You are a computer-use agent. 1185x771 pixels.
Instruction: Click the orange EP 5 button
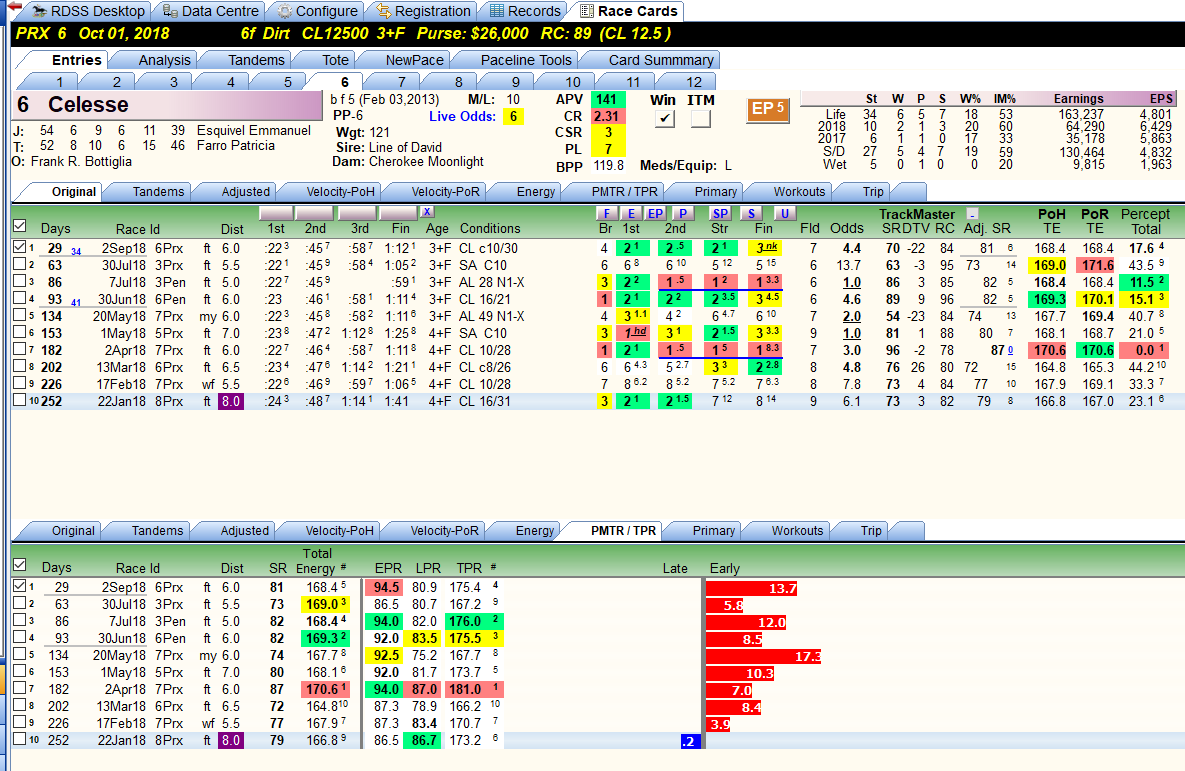768,110
